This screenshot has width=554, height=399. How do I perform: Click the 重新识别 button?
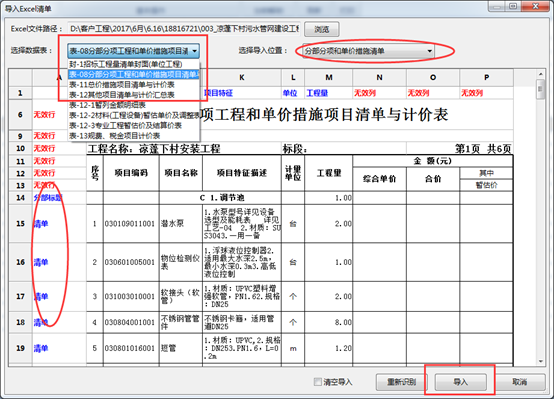(401, 382)
